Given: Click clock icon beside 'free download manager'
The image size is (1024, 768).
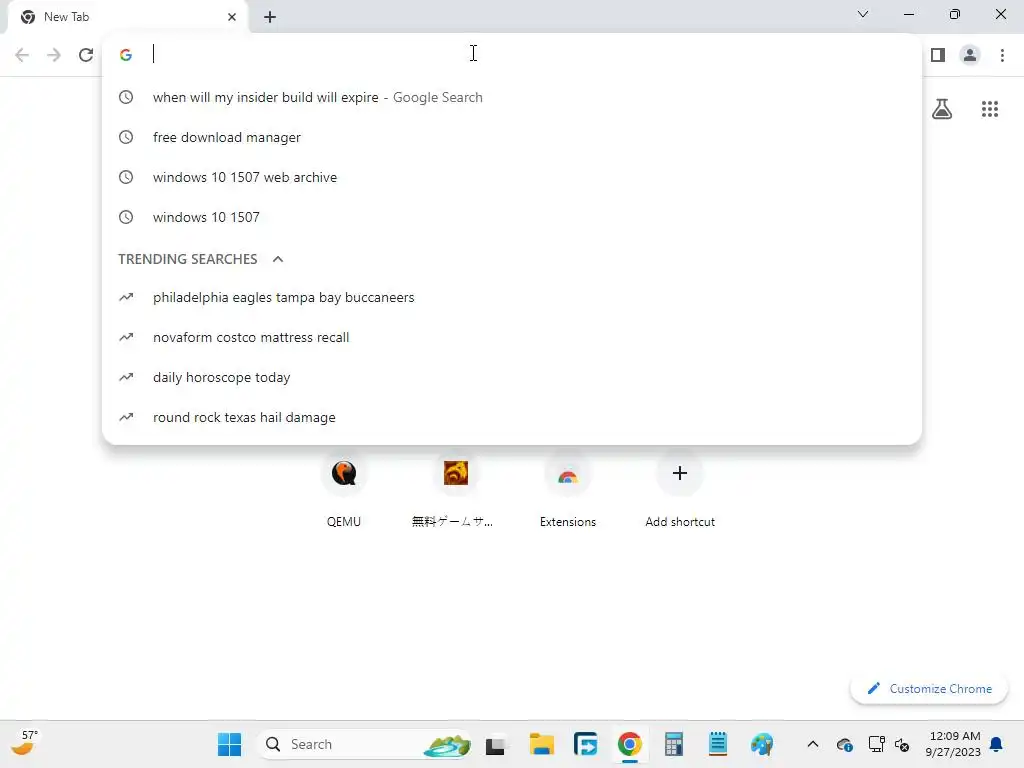Looking at the screenshot, I should pos(126,137).
